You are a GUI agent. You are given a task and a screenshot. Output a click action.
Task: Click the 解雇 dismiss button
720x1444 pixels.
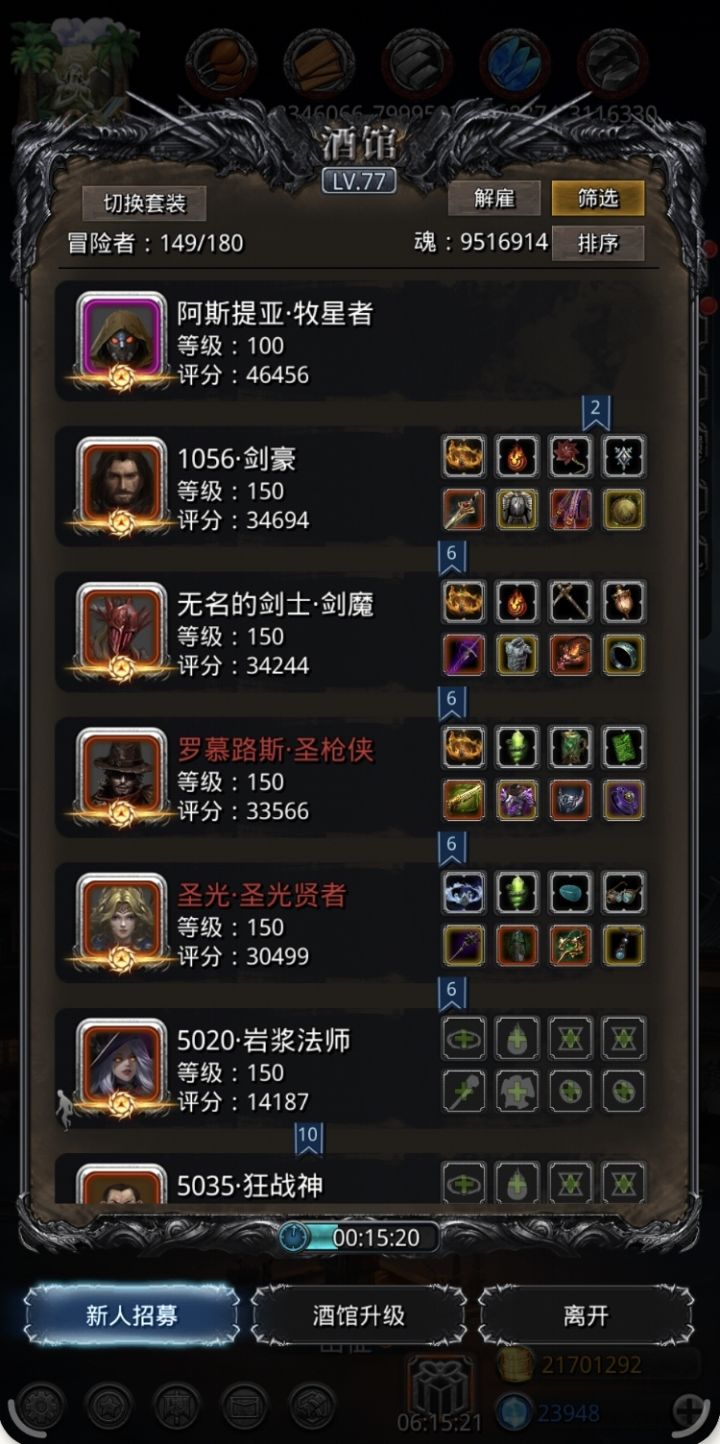pos(494,198)
